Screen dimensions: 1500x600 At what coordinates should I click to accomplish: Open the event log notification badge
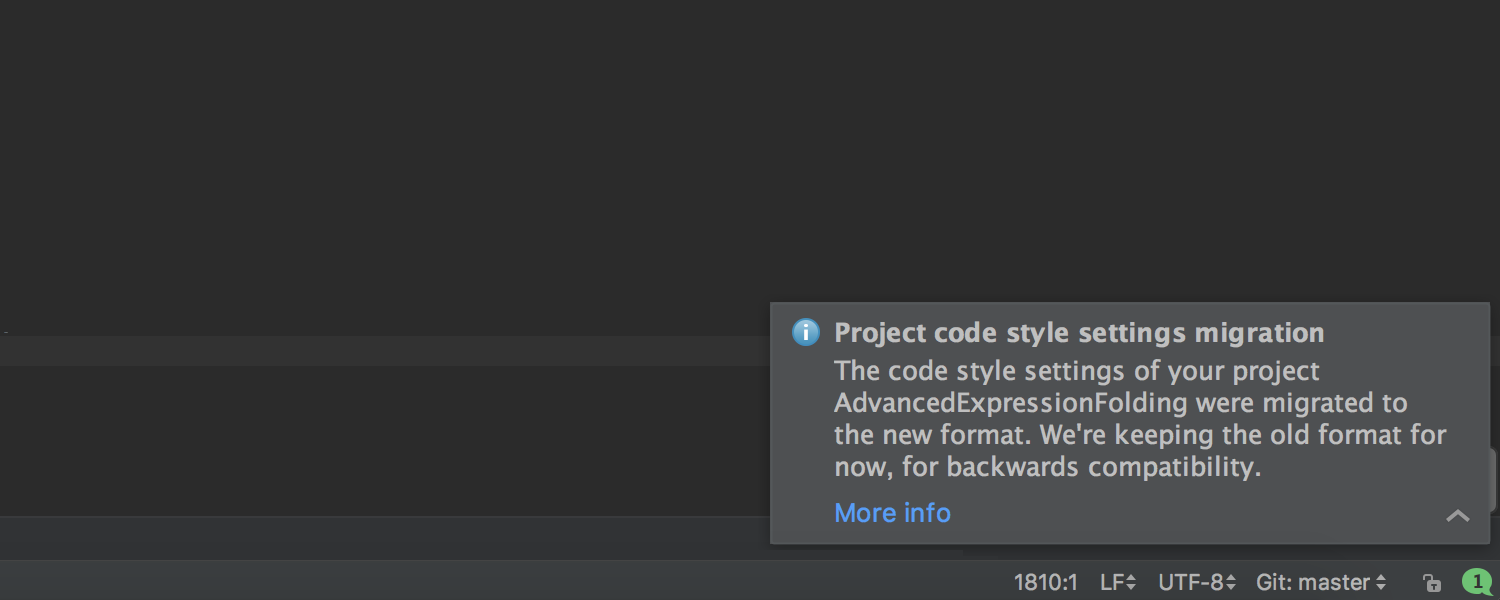coord(1476,582)
